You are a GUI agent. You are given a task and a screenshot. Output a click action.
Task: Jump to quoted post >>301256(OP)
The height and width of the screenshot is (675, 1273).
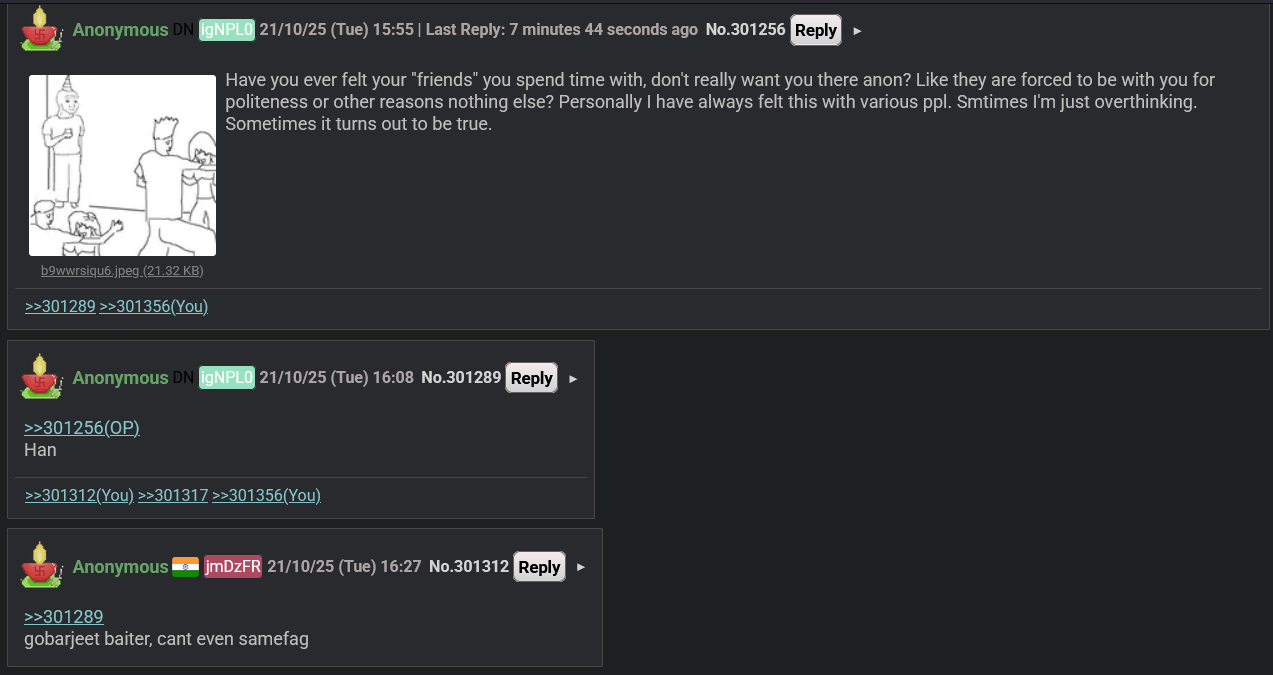click(82, 428)
